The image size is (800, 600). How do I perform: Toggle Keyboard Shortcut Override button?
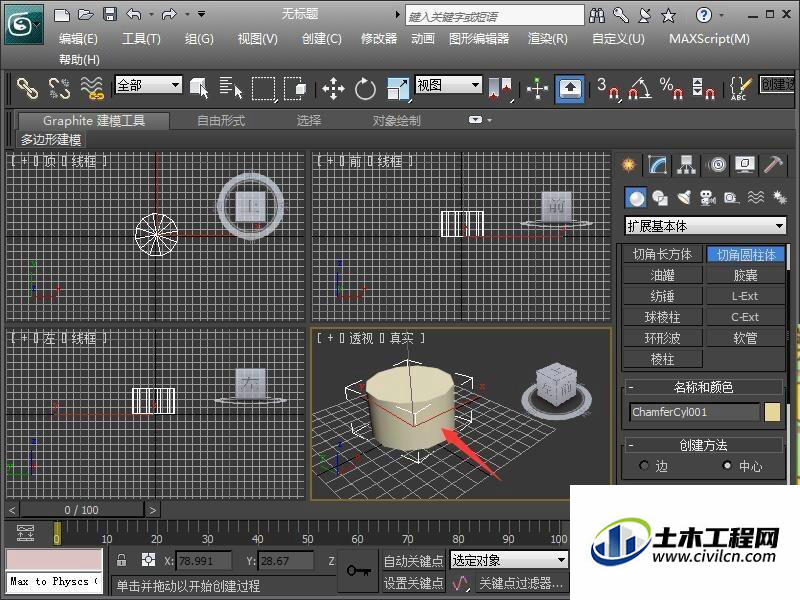(x=570, y=89)
